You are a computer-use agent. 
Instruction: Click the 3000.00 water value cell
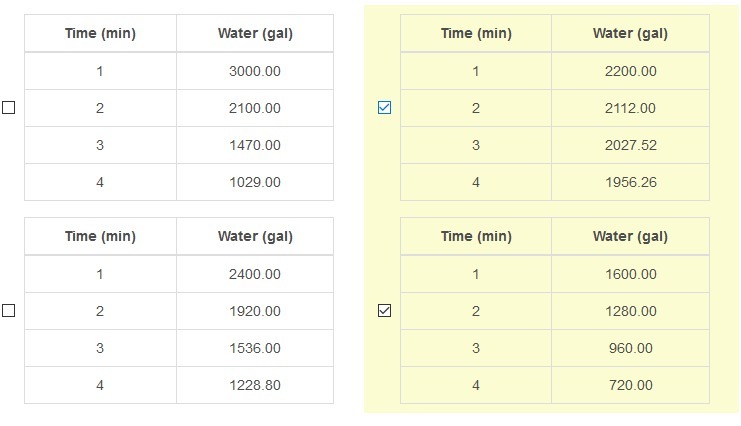[x=255, y=71]
